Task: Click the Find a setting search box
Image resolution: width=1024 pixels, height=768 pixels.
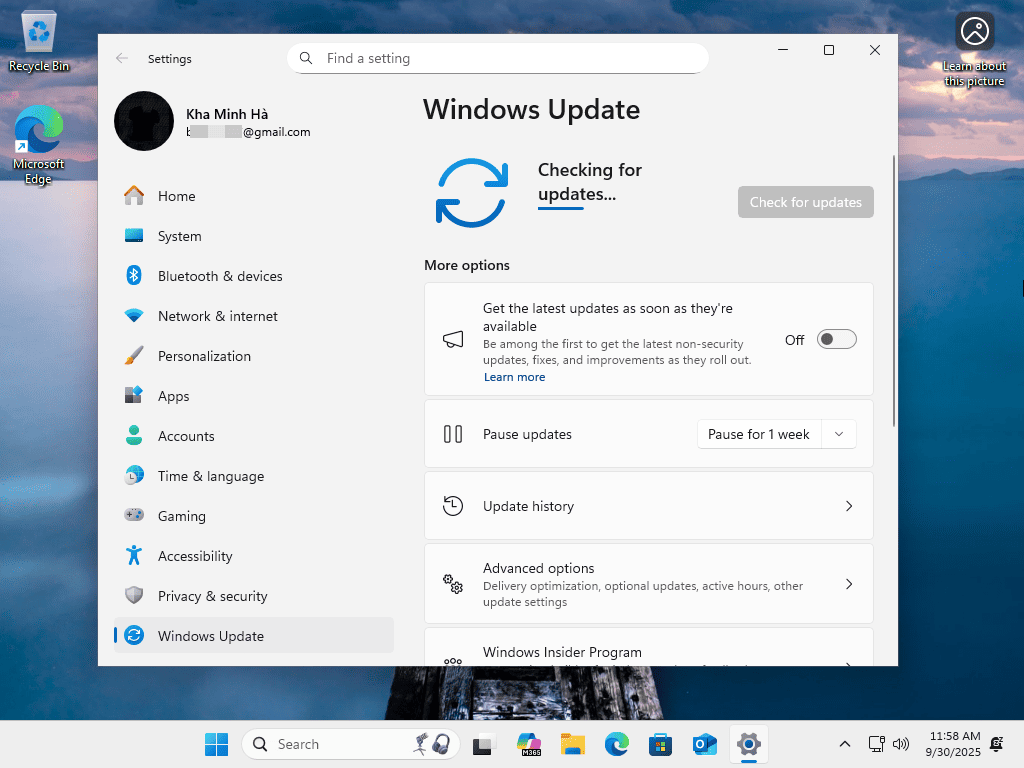Action: [x=510, y=59]
